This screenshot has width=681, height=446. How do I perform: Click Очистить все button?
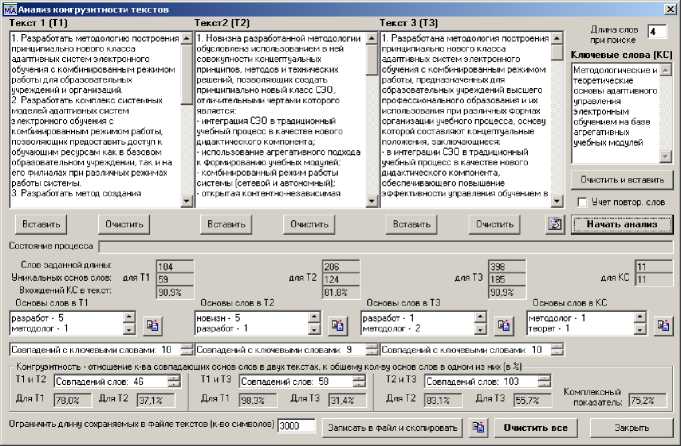click(536, 428)
